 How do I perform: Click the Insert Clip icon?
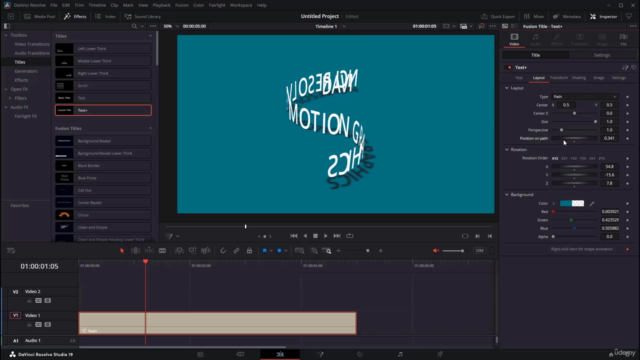[x=179, y=251]
